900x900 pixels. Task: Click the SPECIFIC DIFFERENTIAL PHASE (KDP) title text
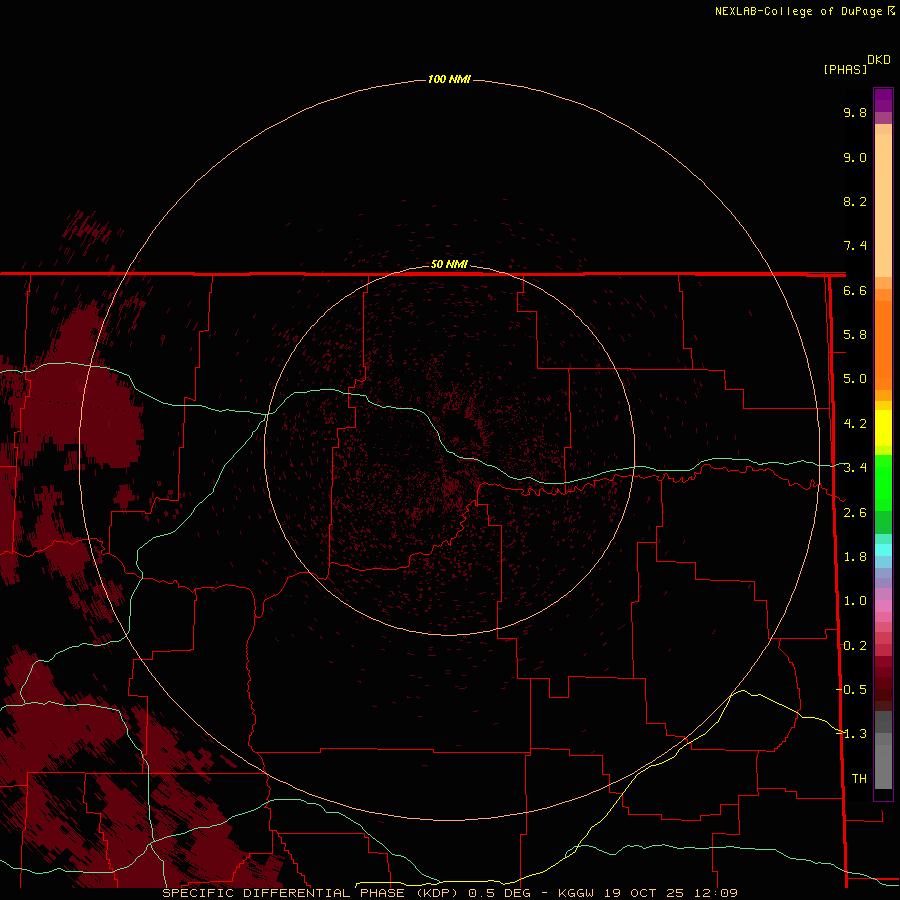(310, 893)
